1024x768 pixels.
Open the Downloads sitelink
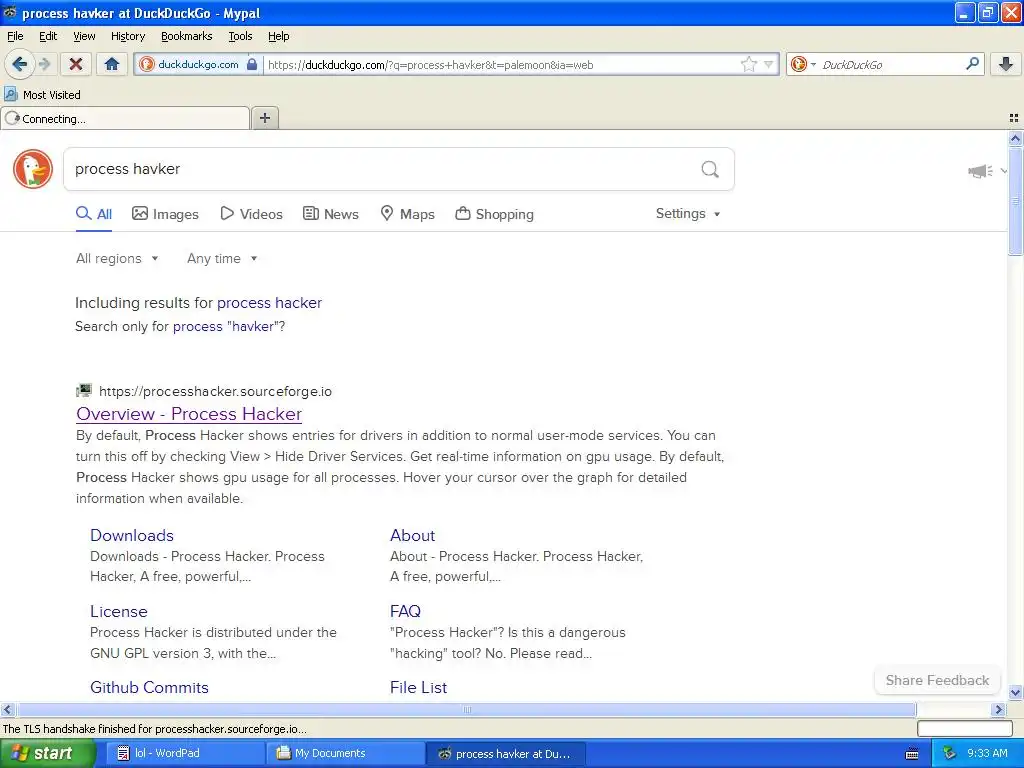coord(131,536)
